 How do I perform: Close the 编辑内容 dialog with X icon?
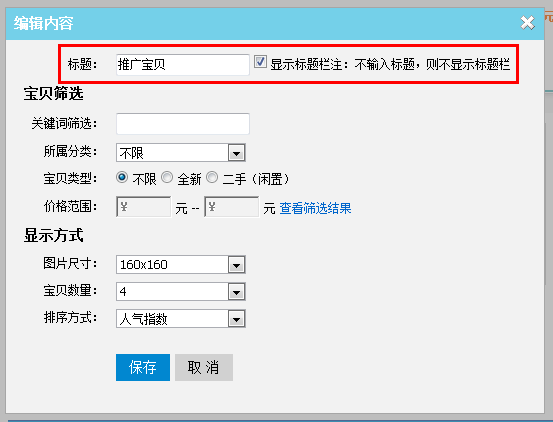pos(528,23)
